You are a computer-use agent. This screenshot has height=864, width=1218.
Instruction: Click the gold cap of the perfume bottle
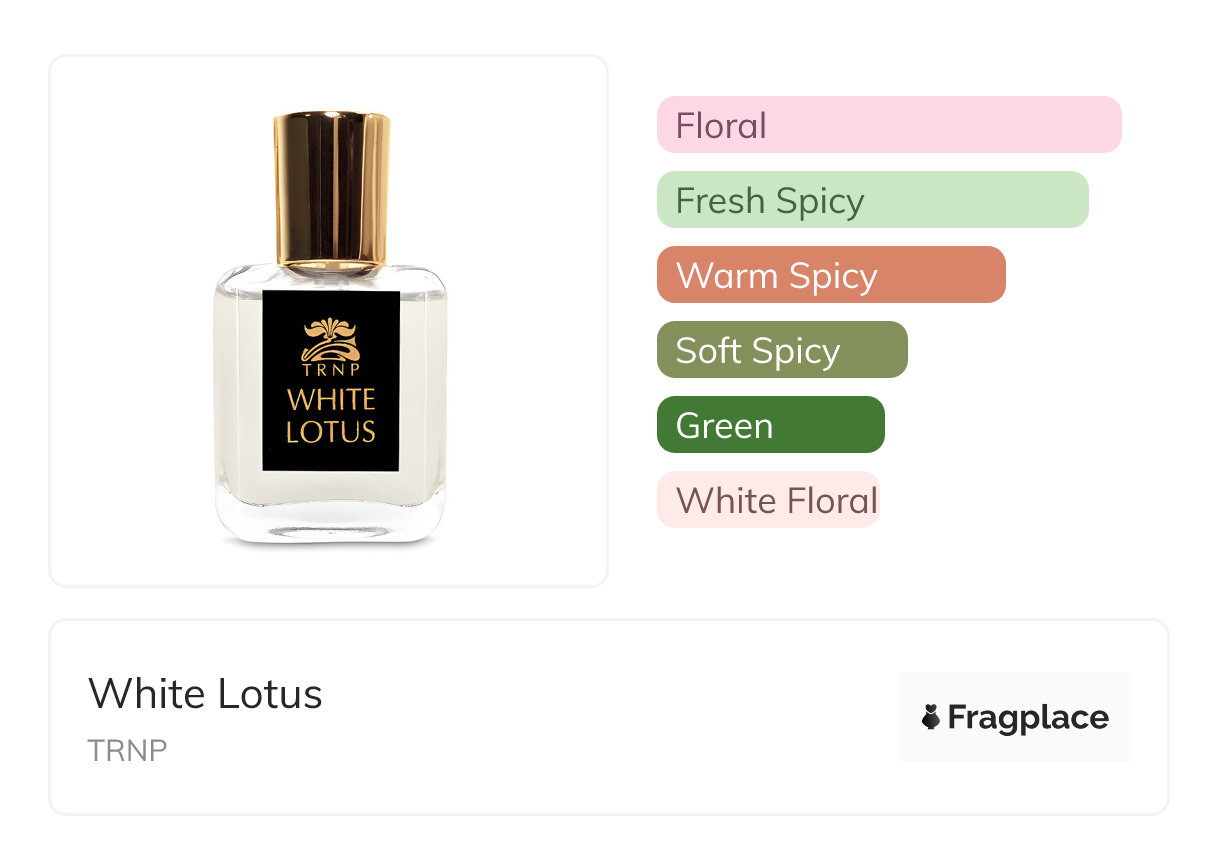332,190
